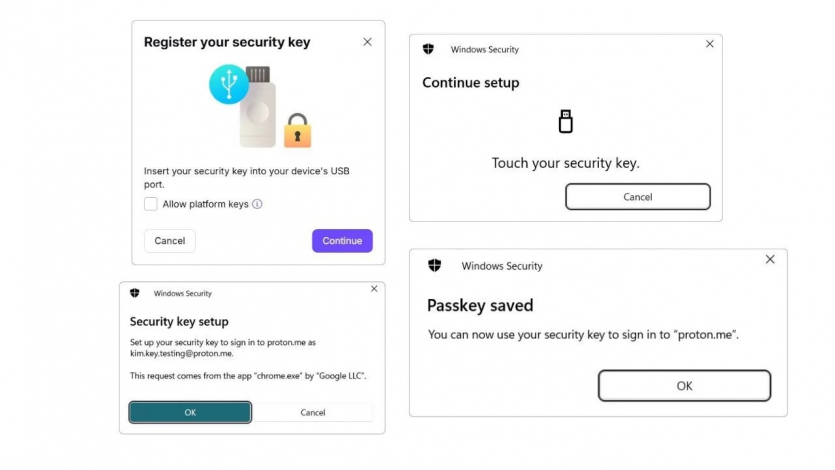835x470 pixels.
Task: Close the Security key setup window
Action: (x=374, y=289)
